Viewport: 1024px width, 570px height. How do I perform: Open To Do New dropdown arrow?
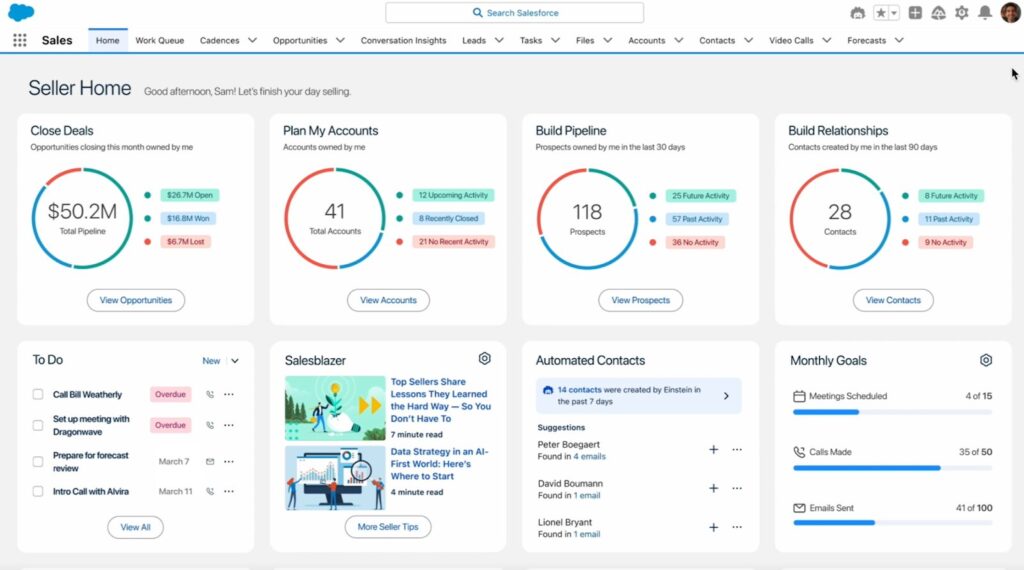click(235, 361)
